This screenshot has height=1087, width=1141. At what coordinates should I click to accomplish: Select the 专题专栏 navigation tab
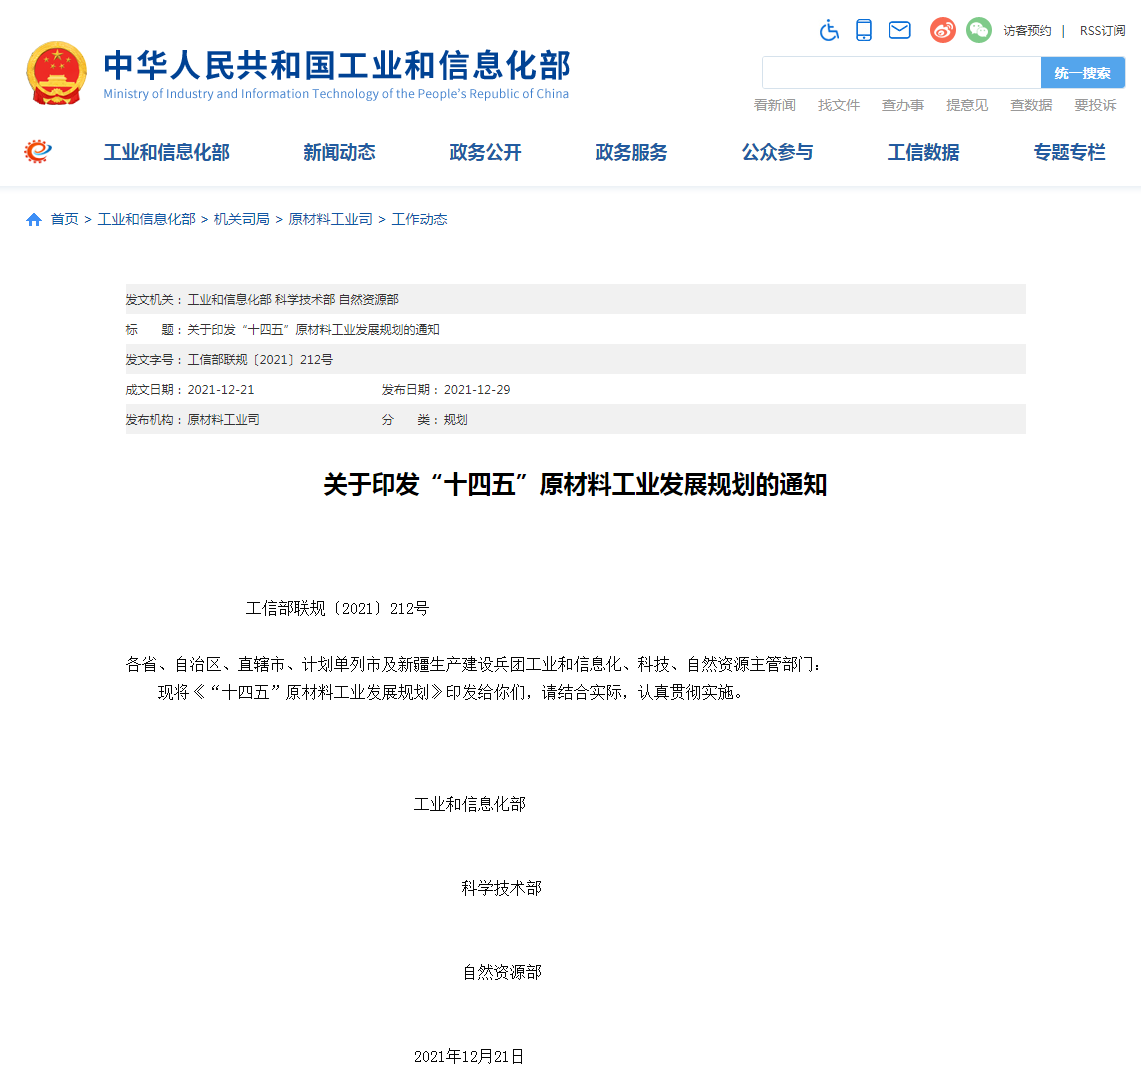tap(1069, 152)
